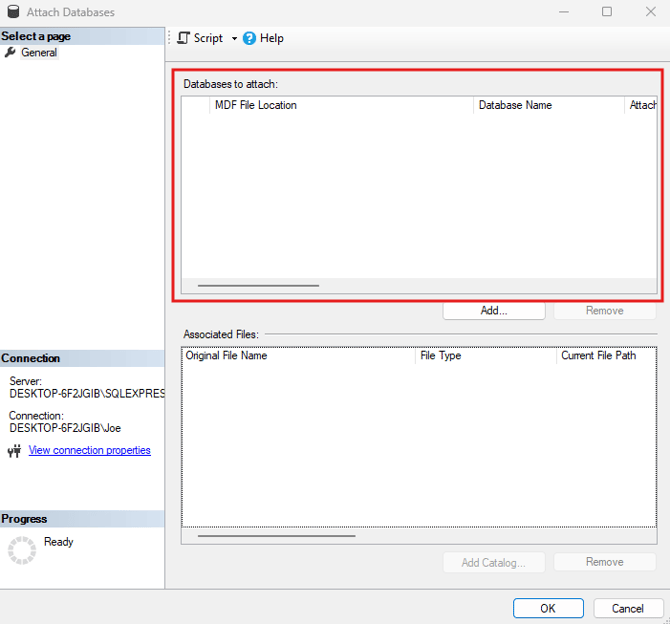Click the progress spinner icon next to Ready
This screenshot has height=624, width=670.
(x=22, y=550)
